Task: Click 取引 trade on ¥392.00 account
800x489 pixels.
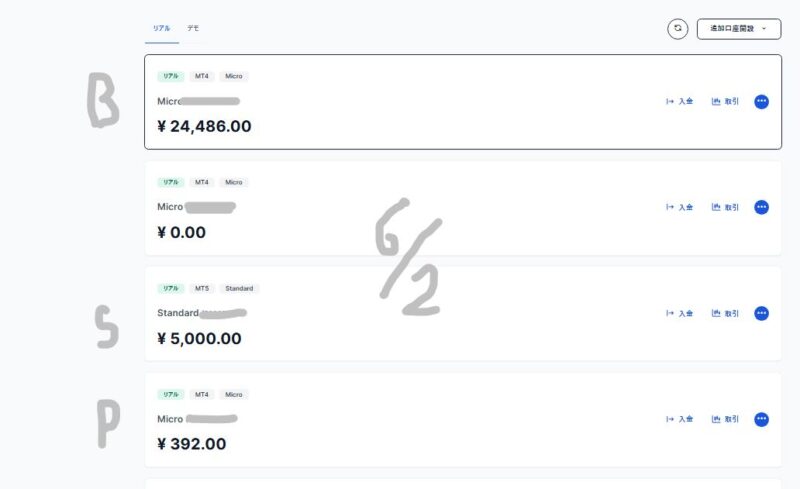Action: coord(725,419)
